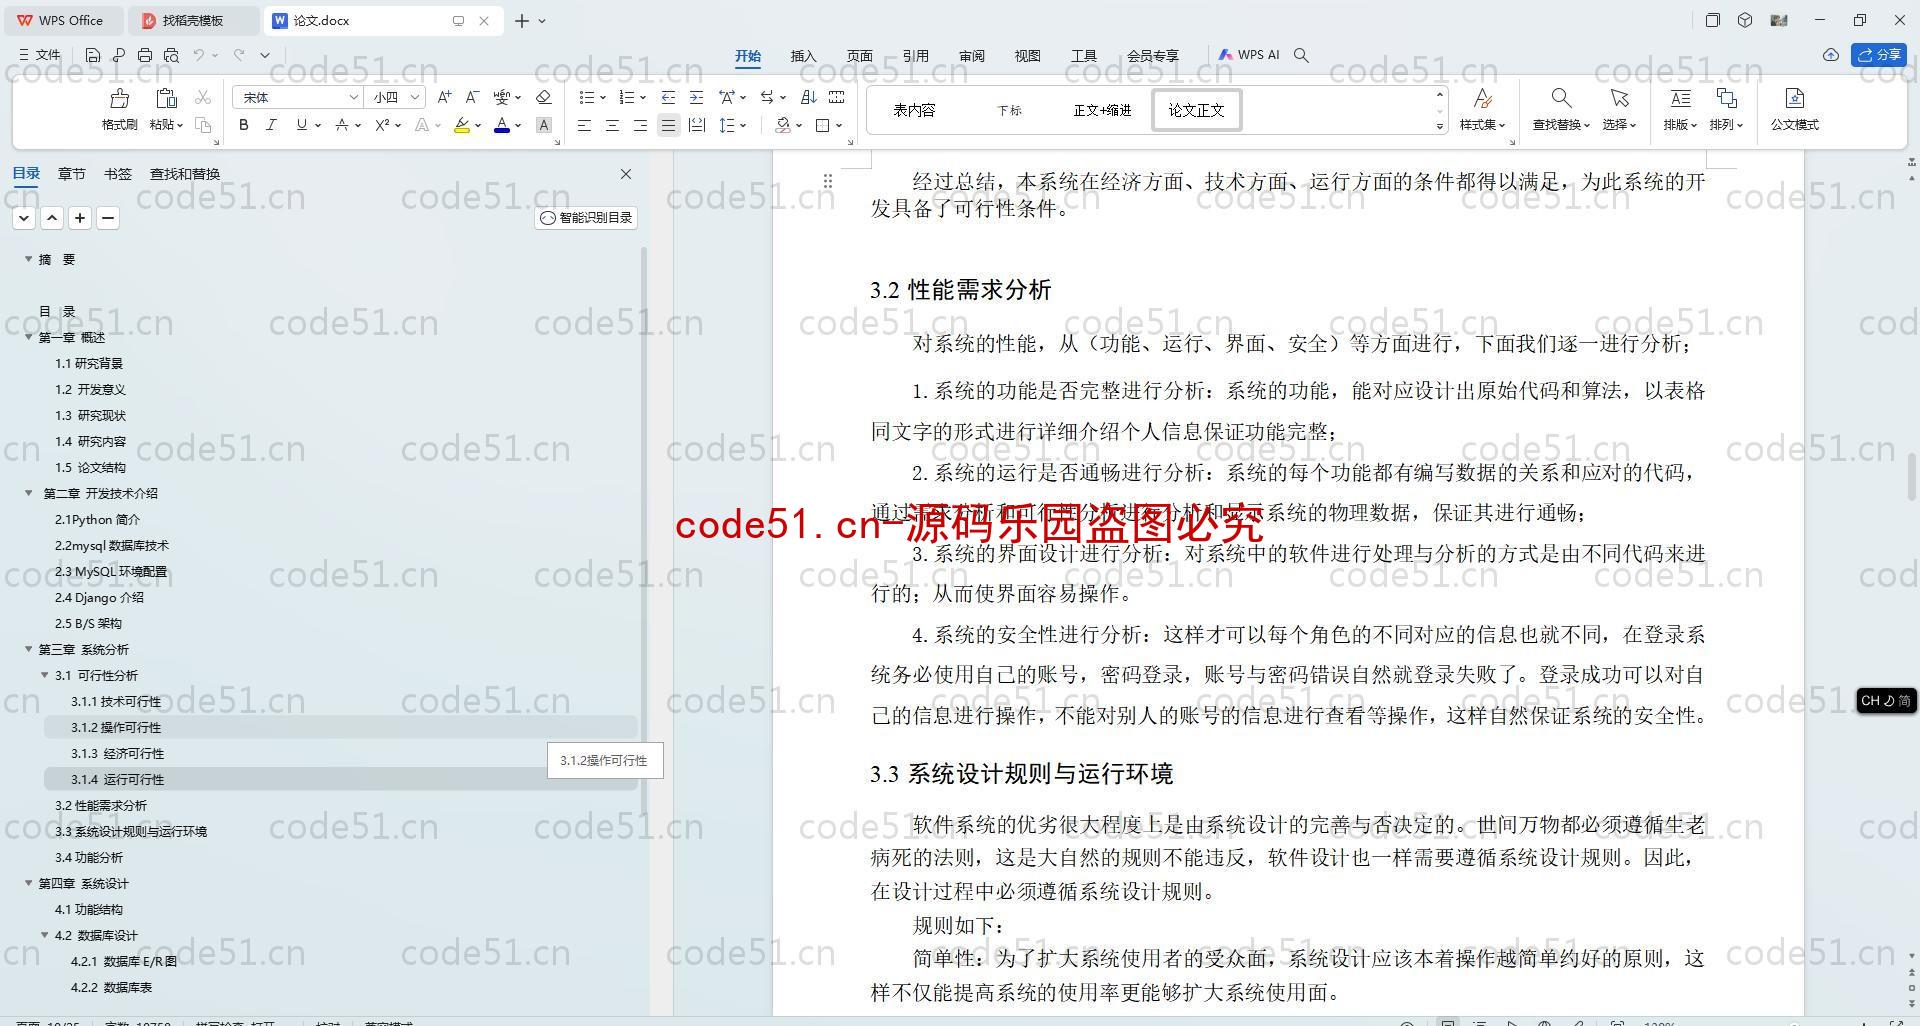Viewport: 1920px width, 1026px height.
Task: Click the WPS AI button
Action: (1249, 55)
